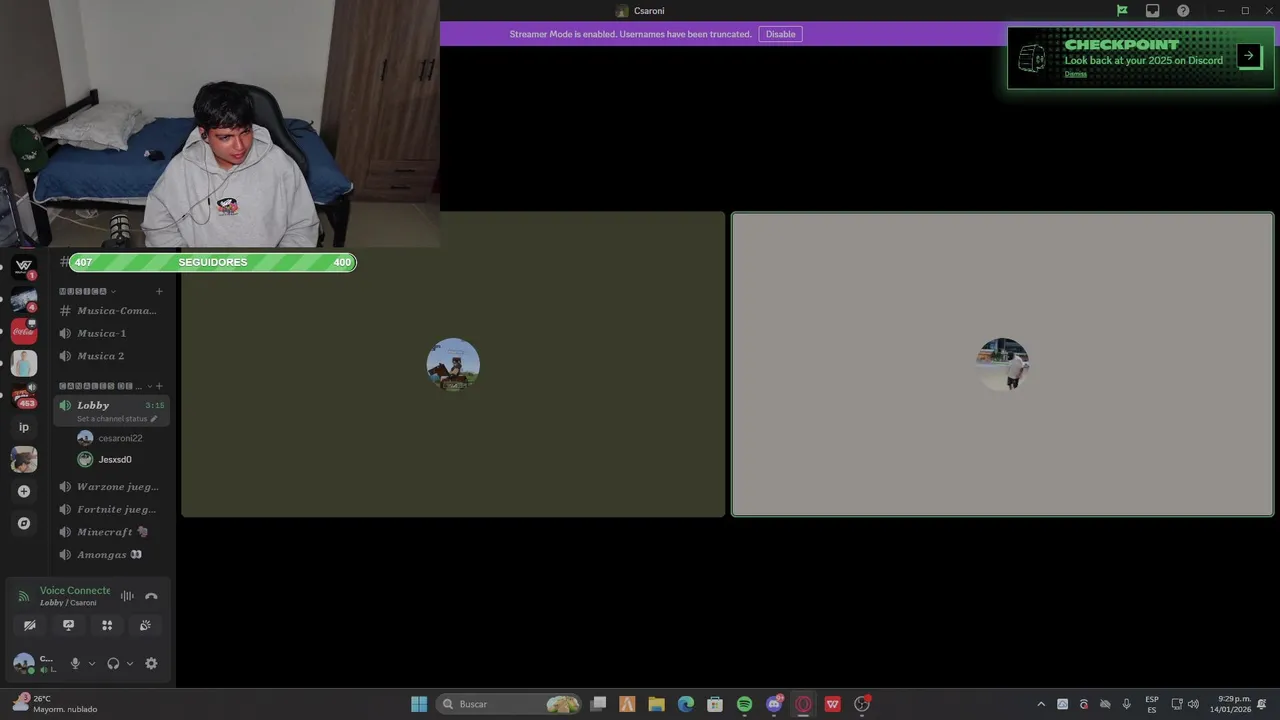This screenshot has width=1280, height=720.
Task: Open Opera GX from the taskbar
Action: click(x=803, y=704)
